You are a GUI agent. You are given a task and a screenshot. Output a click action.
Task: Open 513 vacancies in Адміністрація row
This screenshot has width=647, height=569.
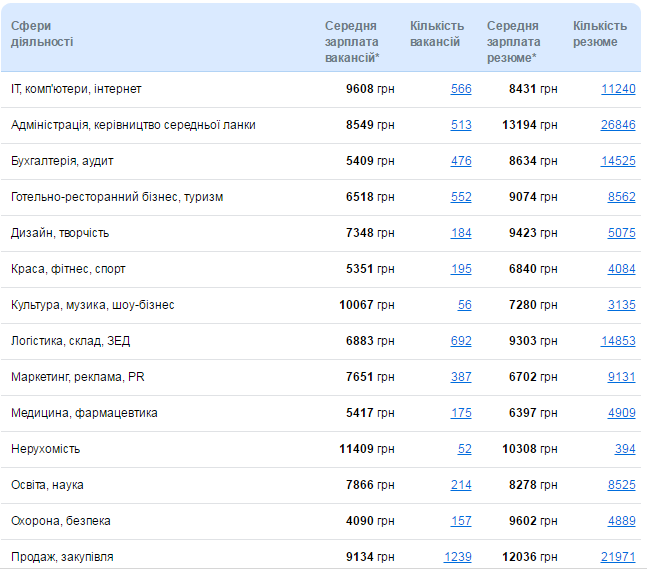[461, 125]
